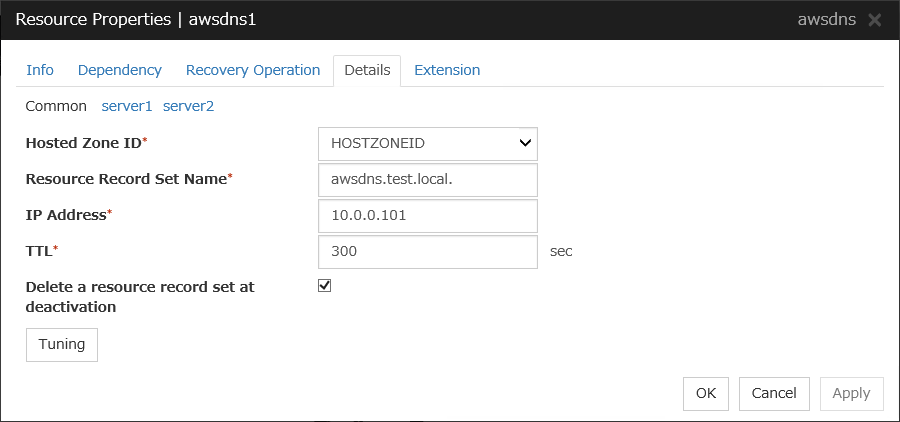Select the Details tab

coord(367,70)
